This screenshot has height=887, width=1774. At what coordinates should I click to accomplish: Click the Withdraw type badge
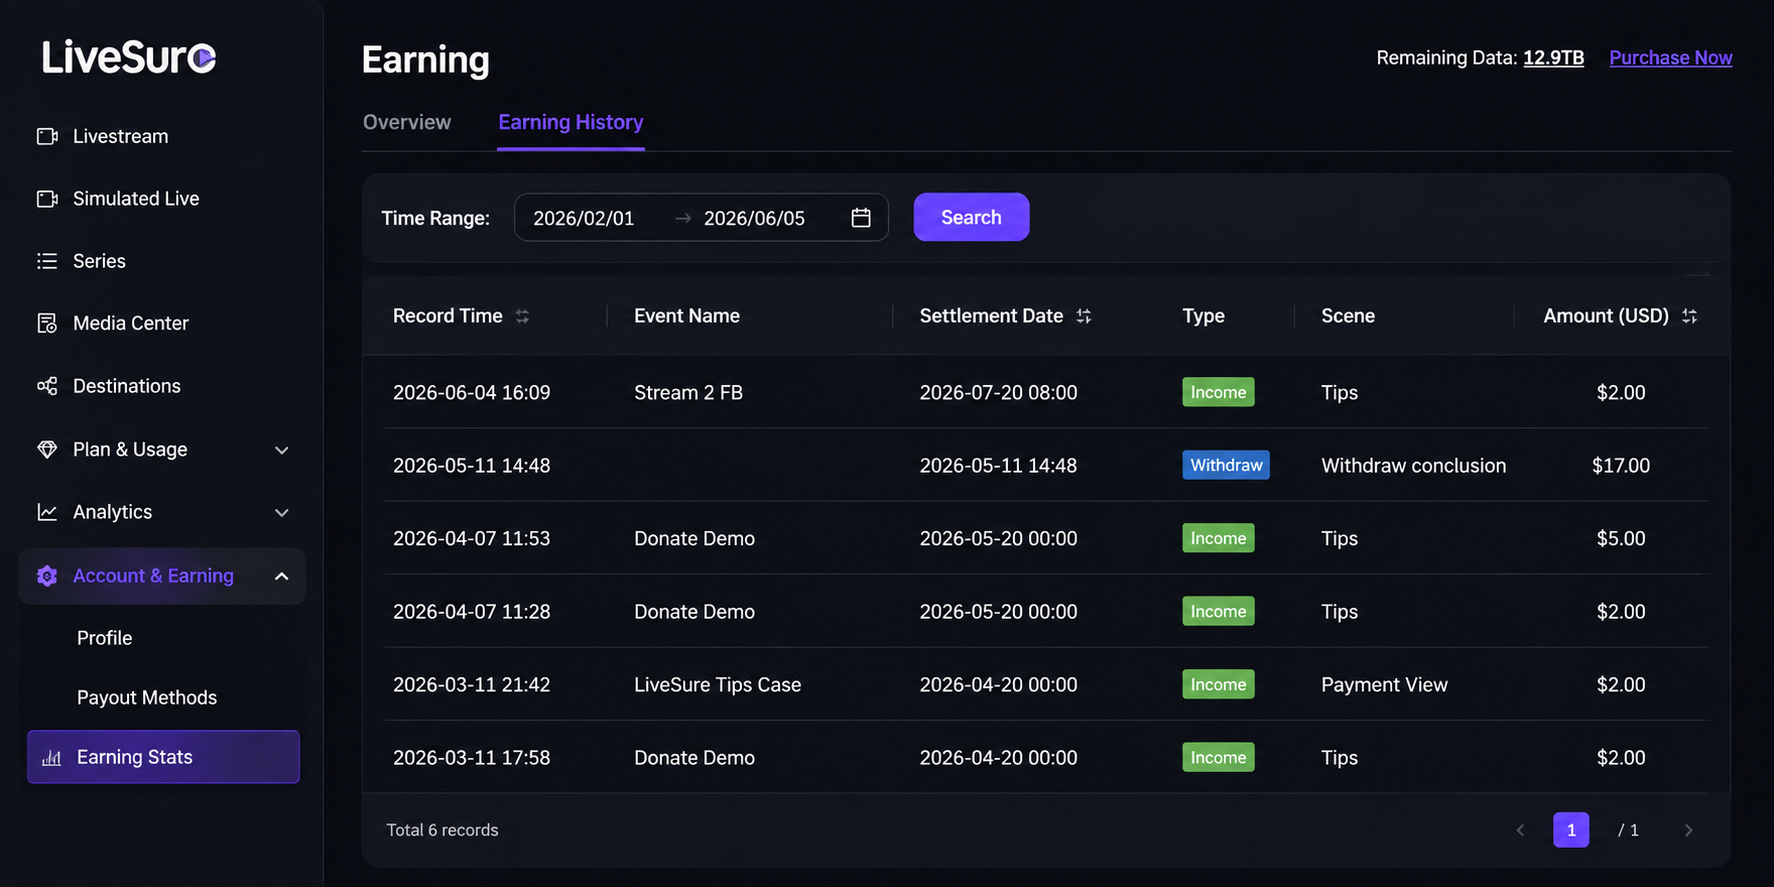pyautogui.click(x=1226, y=465)
